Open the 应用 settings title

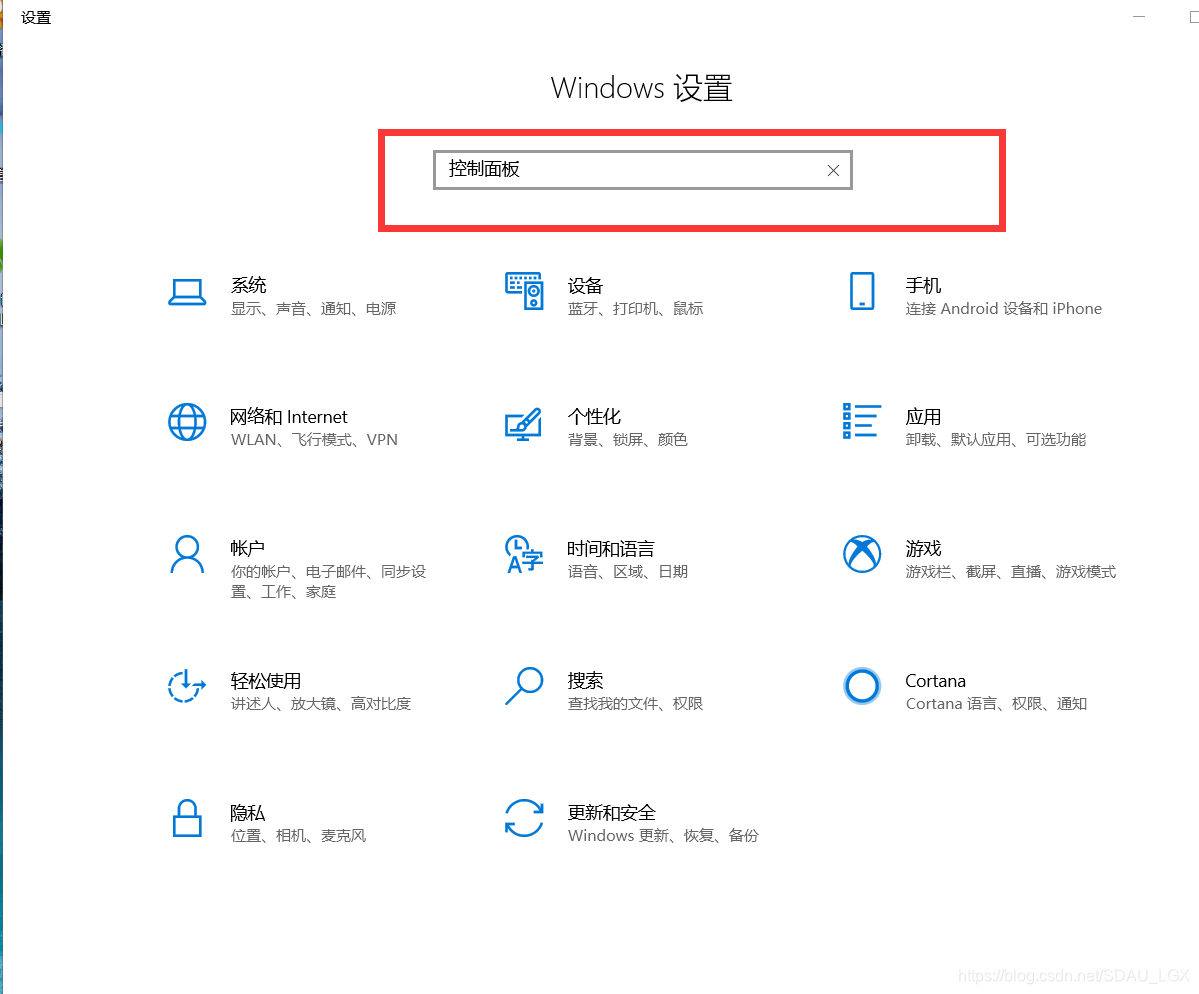click(923, 417)
